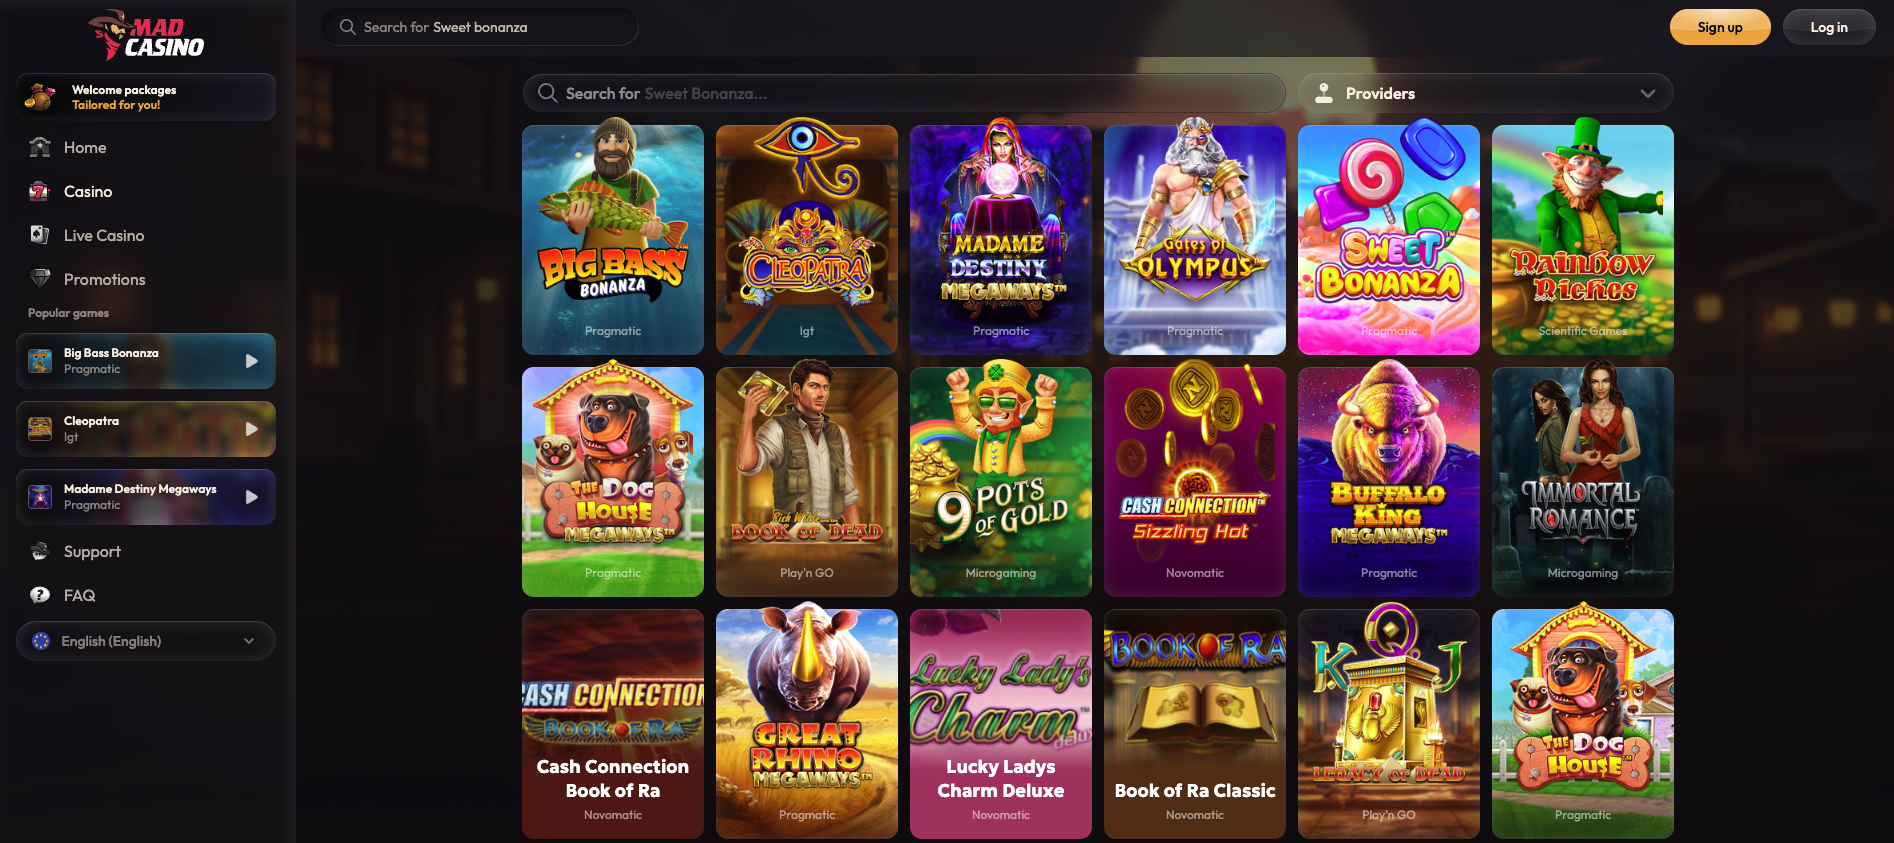Screen dimensions: 1894x843
Task: Click the FAQ question mark icon
Action: pos(40,595)
